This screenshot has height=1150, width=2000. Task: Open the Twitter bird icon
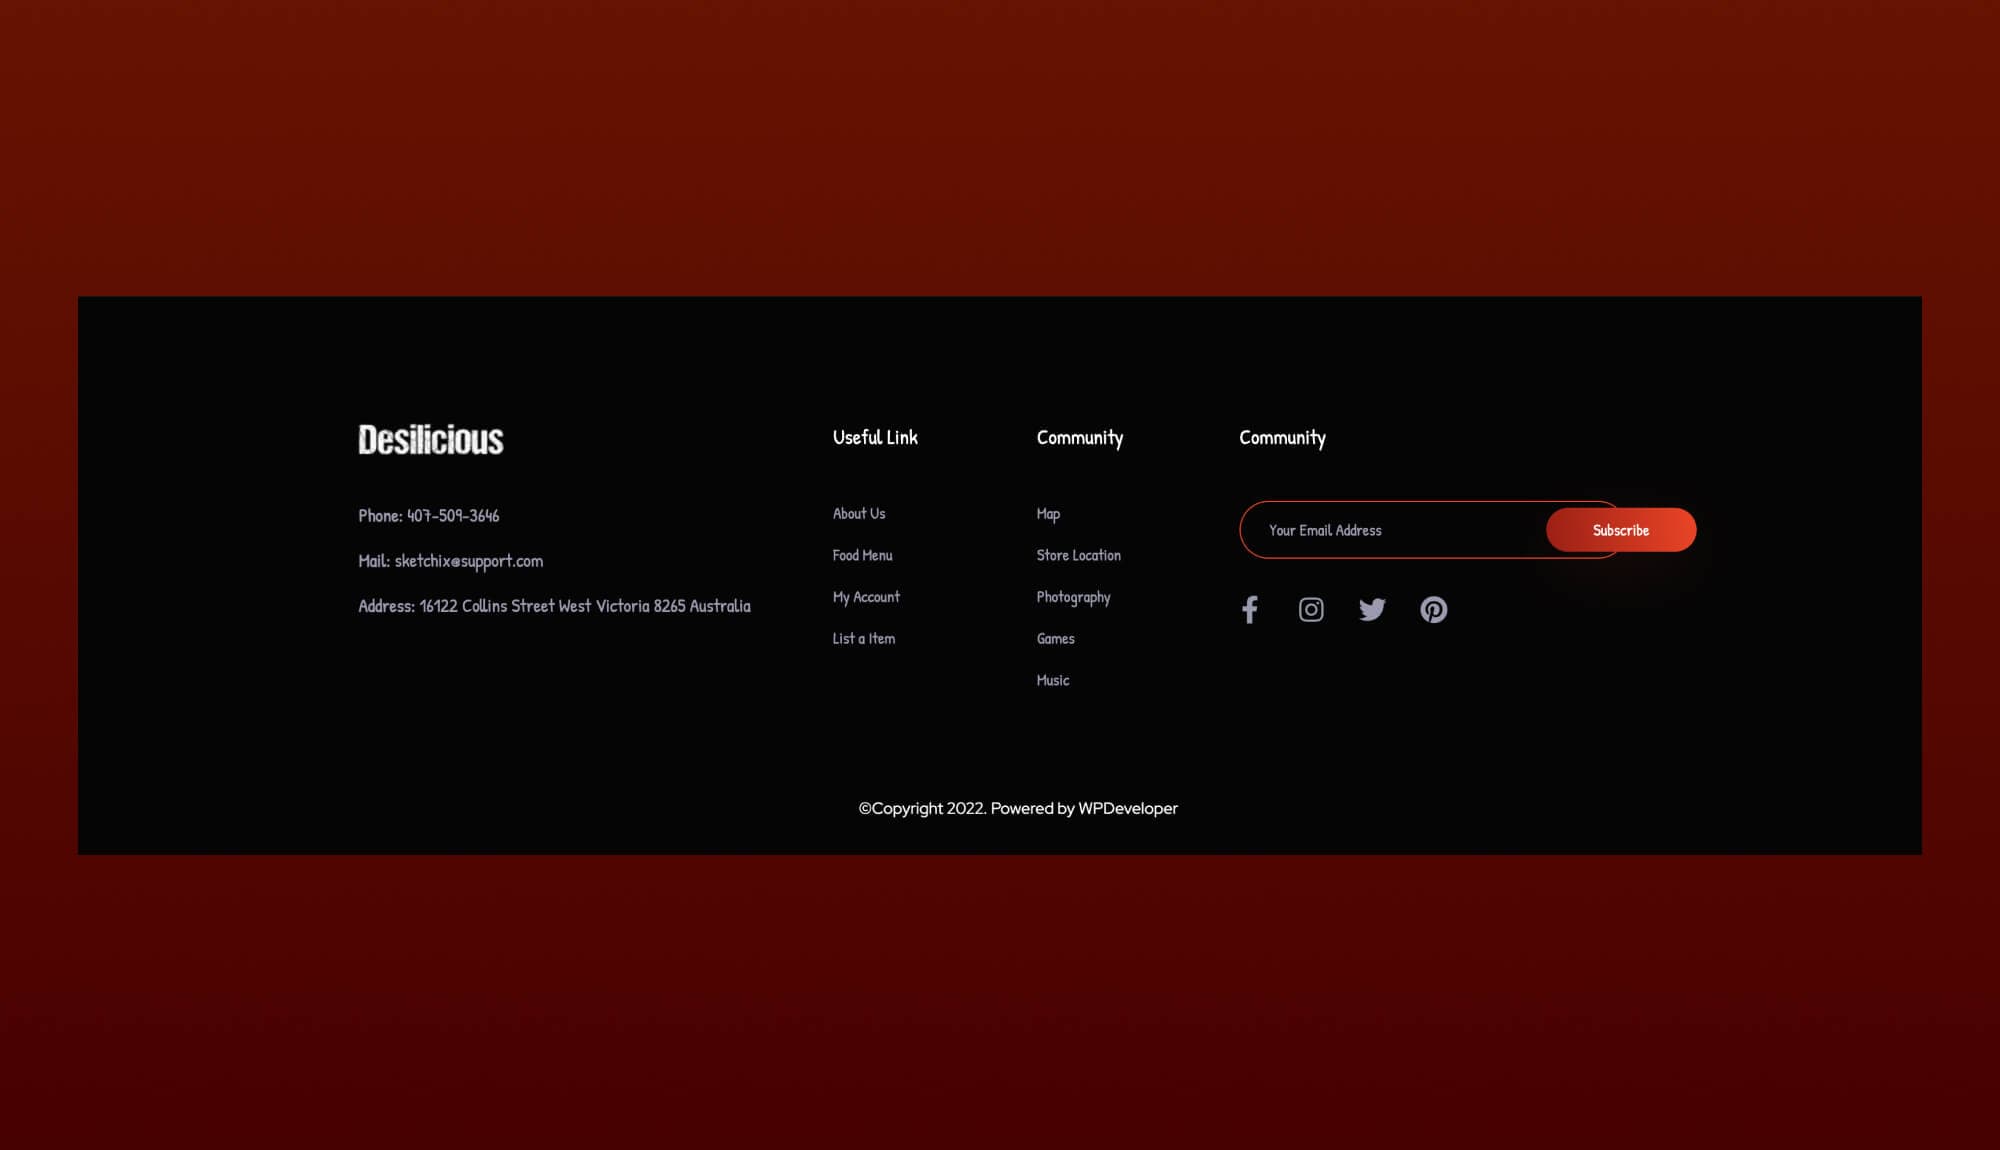1372,610
